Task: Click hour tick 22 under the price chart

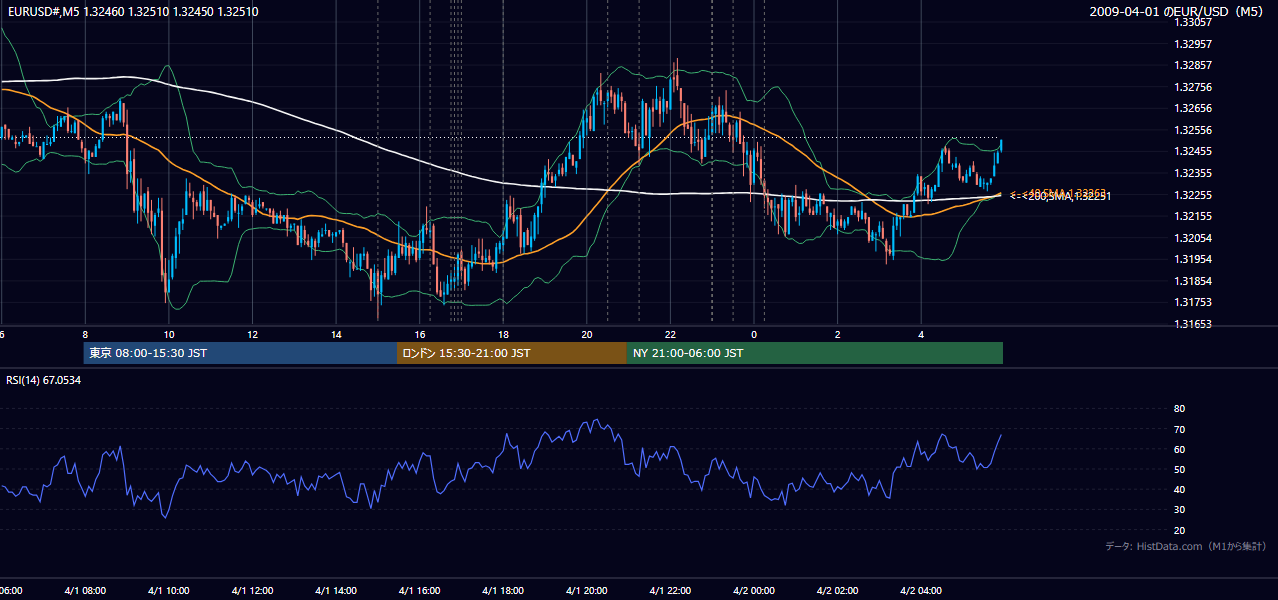Action: 671,335
